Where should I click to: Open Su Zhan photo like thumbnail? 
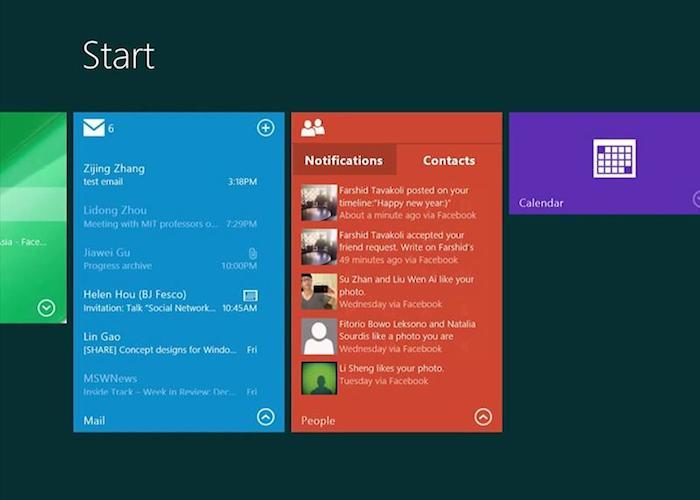pos(319,292)
